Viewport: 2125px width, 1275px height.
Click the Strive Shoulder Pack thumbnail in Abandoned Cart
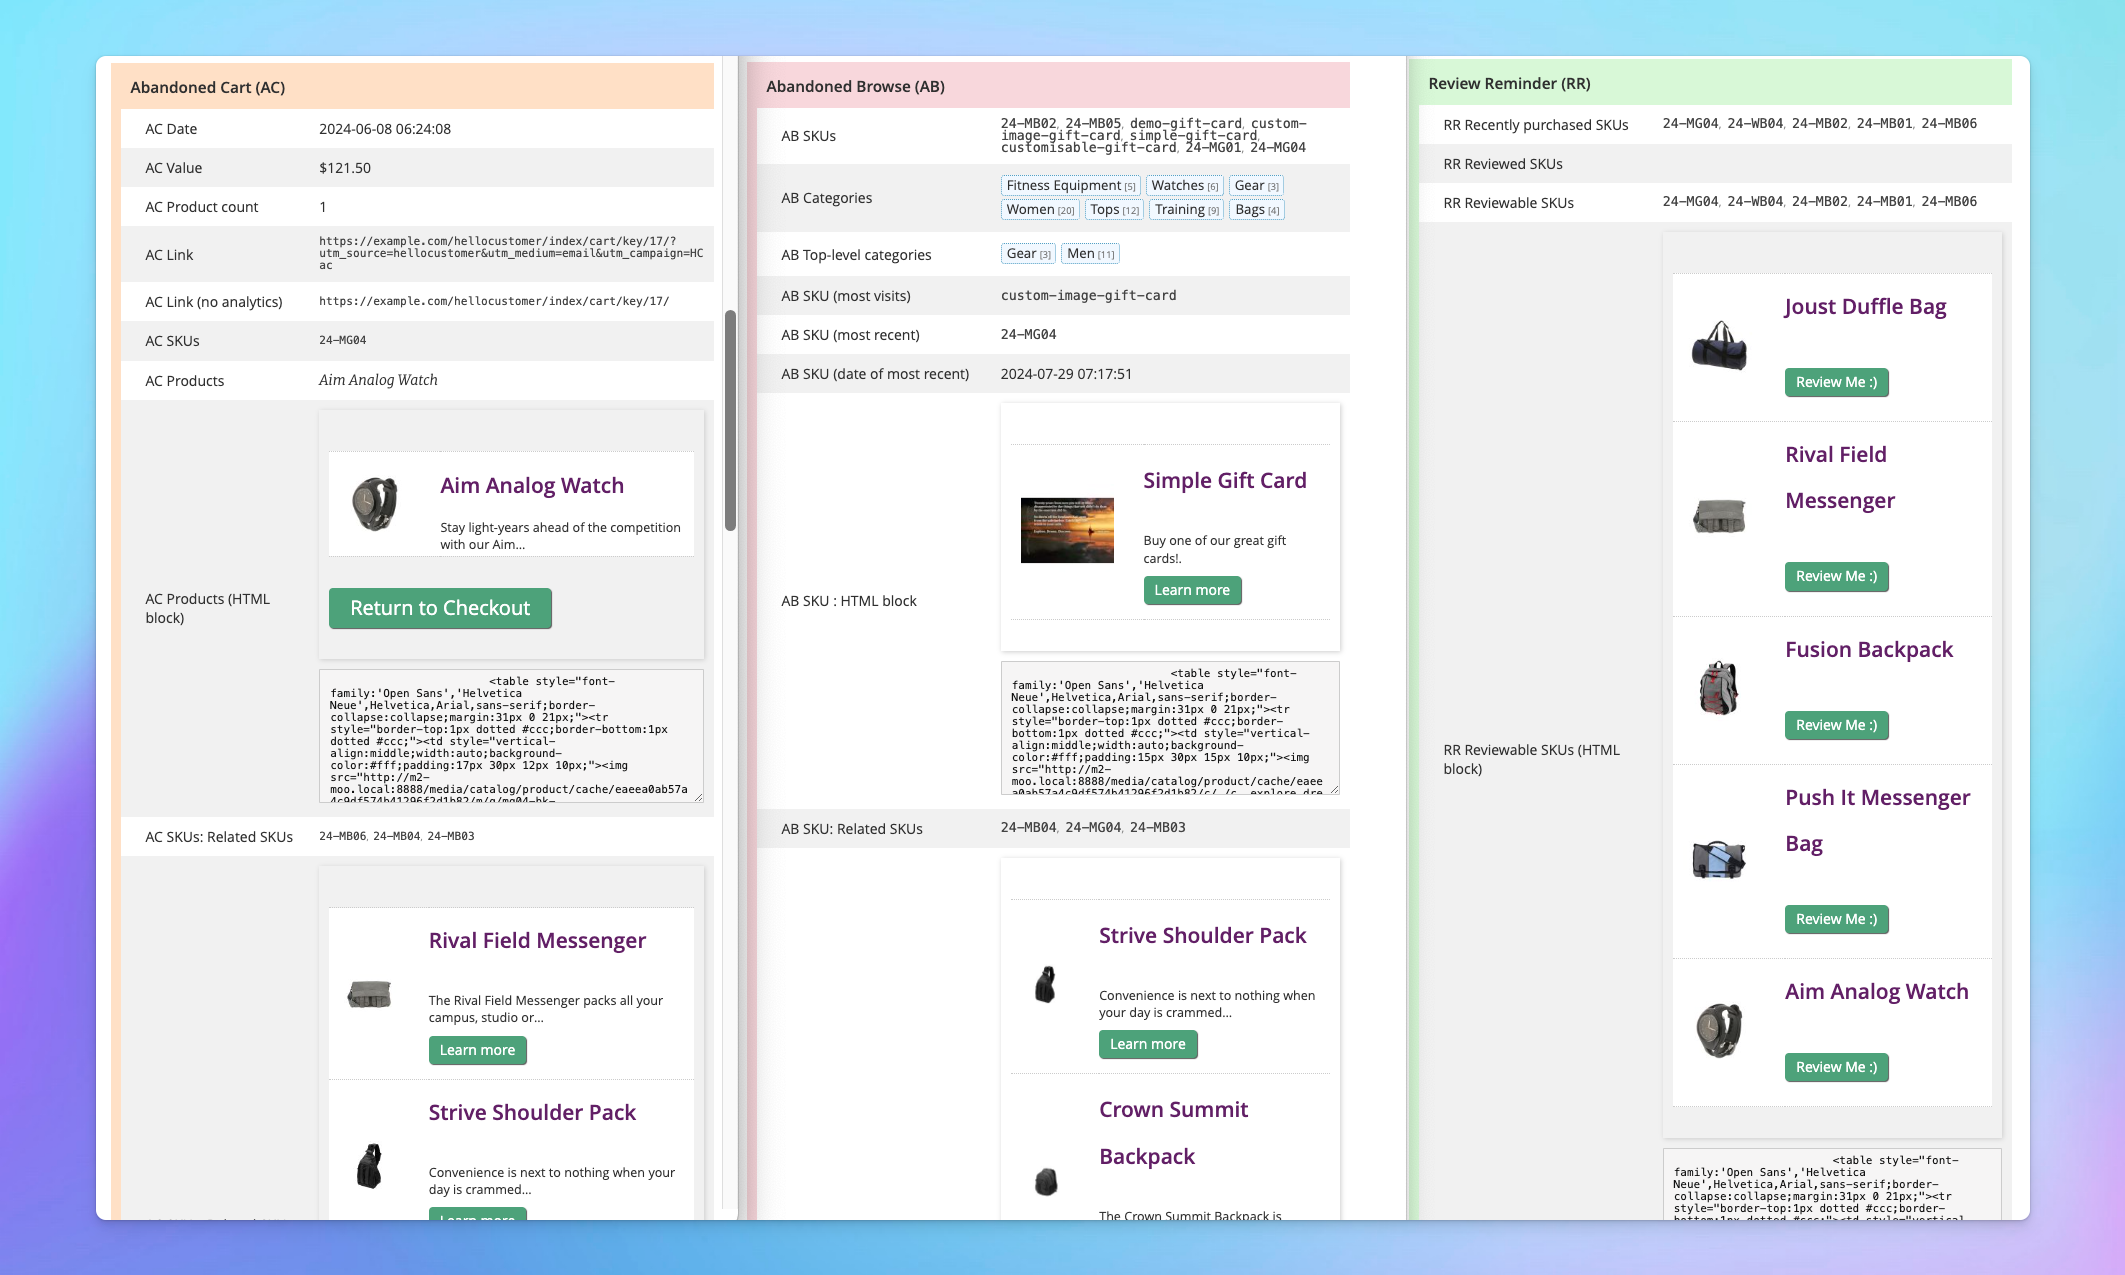(x=369, y=1166)
